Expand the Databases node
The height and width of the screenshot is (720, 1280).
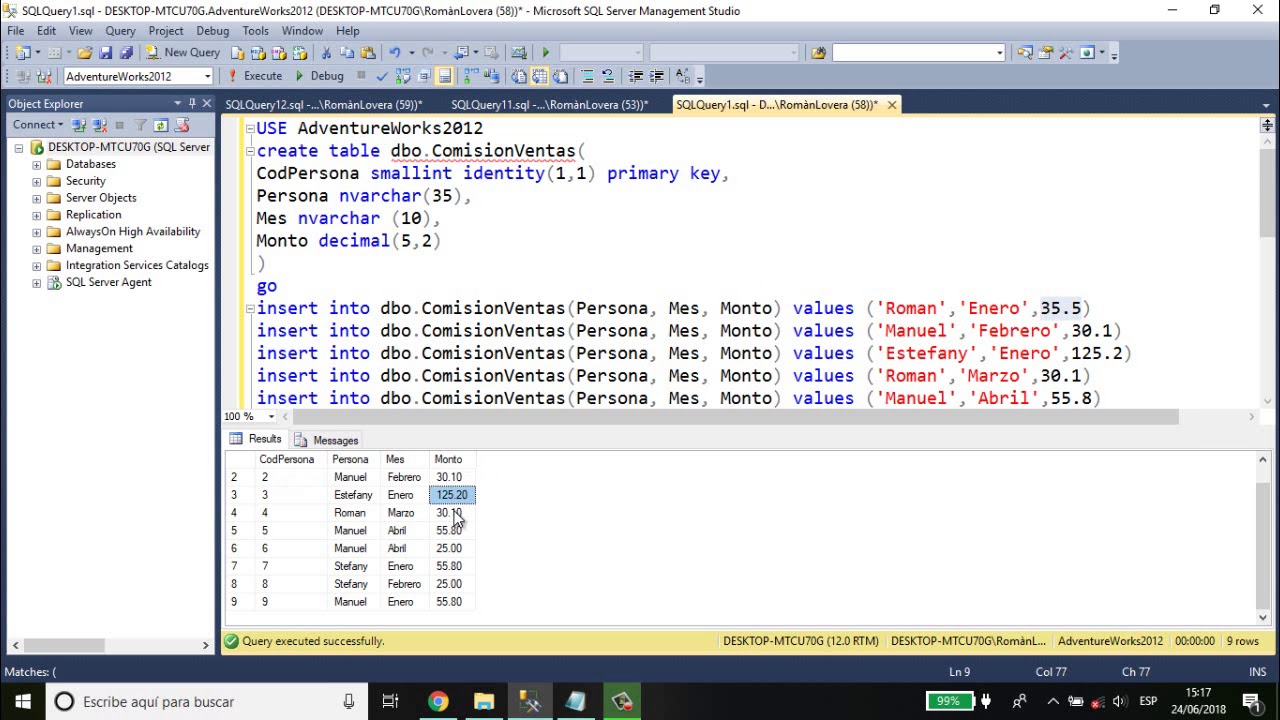coord(37,164)
